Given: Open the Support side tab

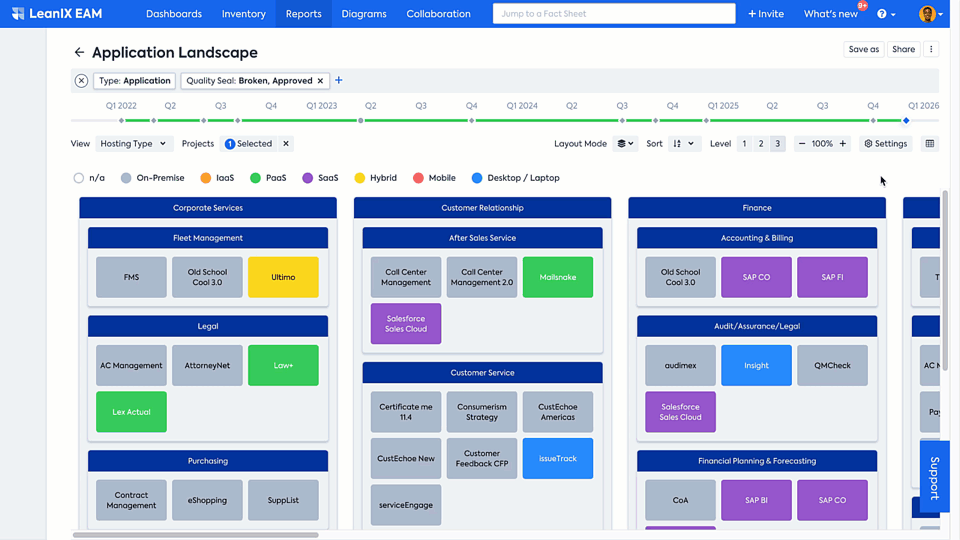Looking at the screenshot, I should click(934, 477).
